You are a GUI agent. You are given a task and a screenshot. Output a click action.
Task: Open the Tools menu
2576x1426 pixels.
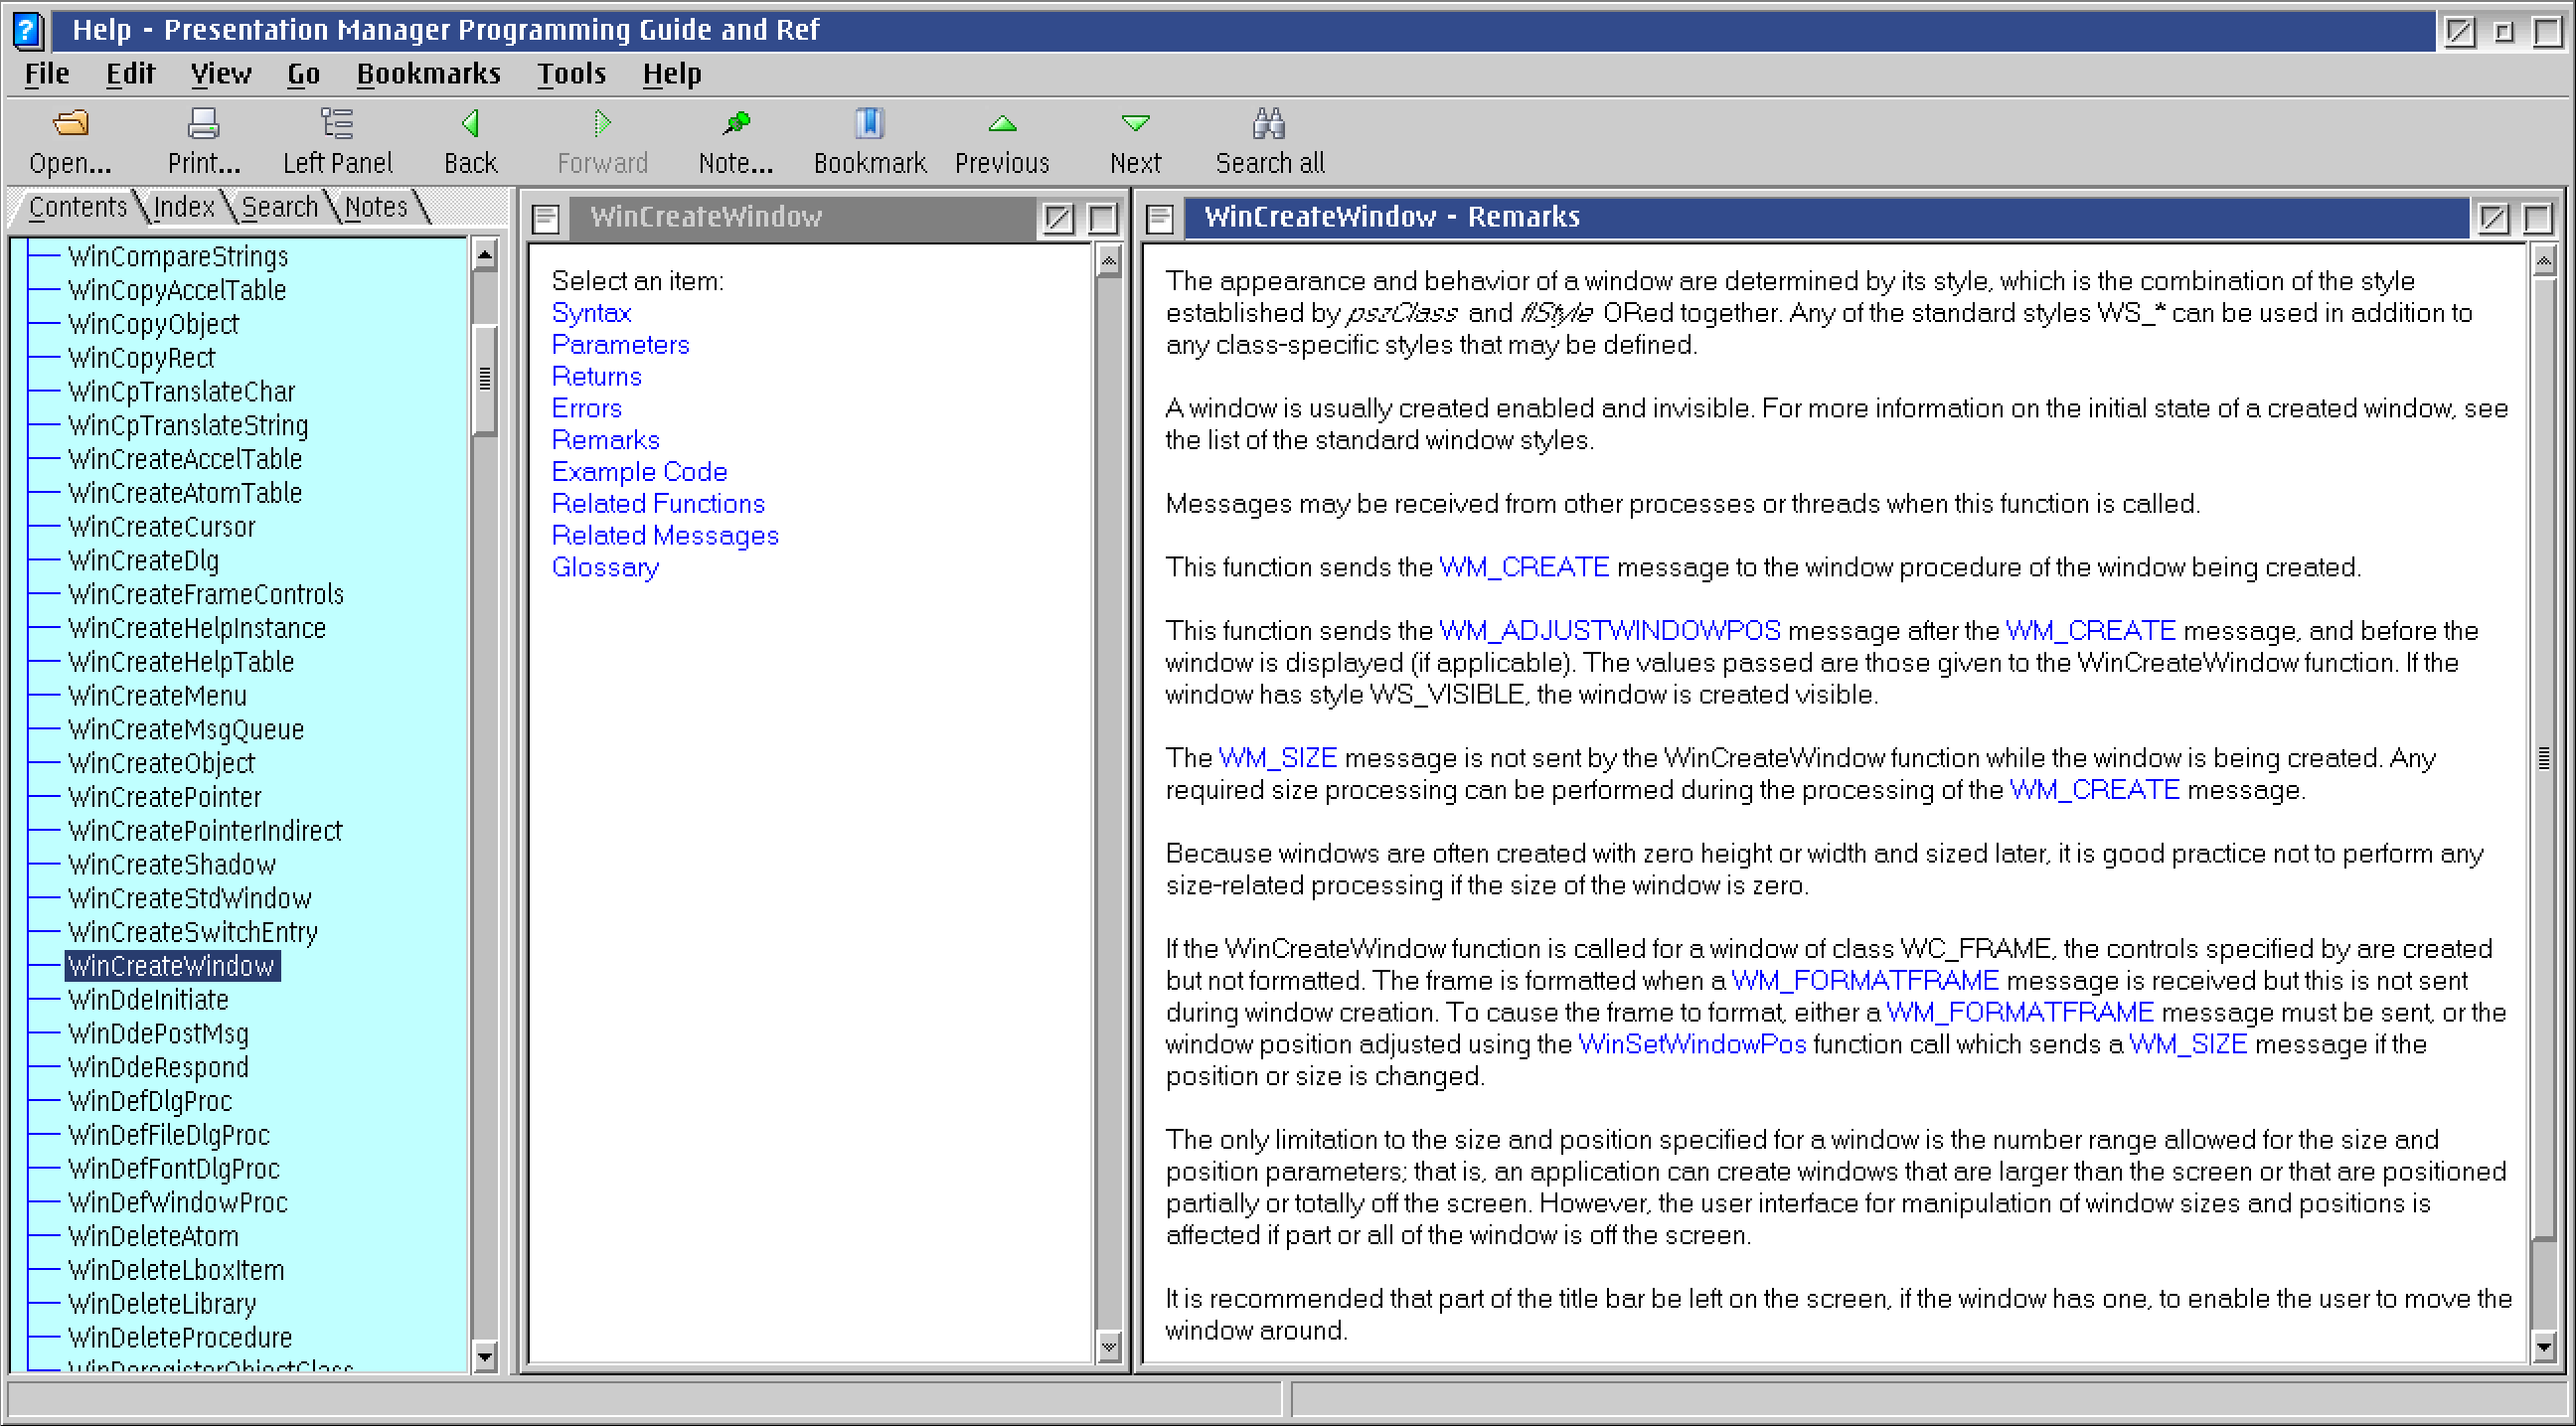click(x=571, y=74)
